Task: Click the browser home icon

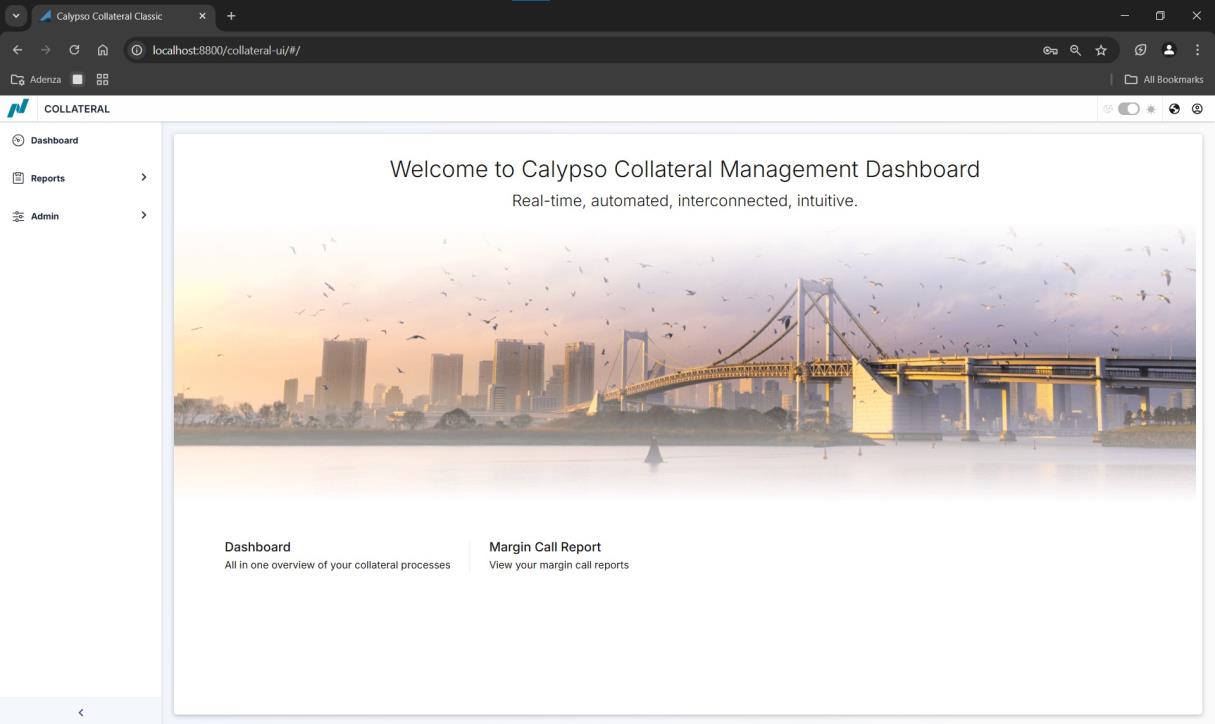Action: click(x=103, y=50)
